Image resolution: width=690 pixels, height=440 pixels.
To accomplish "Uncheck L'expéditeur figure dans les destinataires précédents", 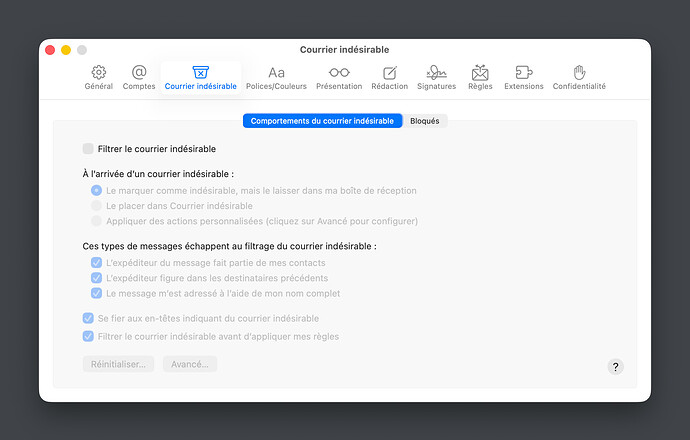I will [x=96, y=278].
